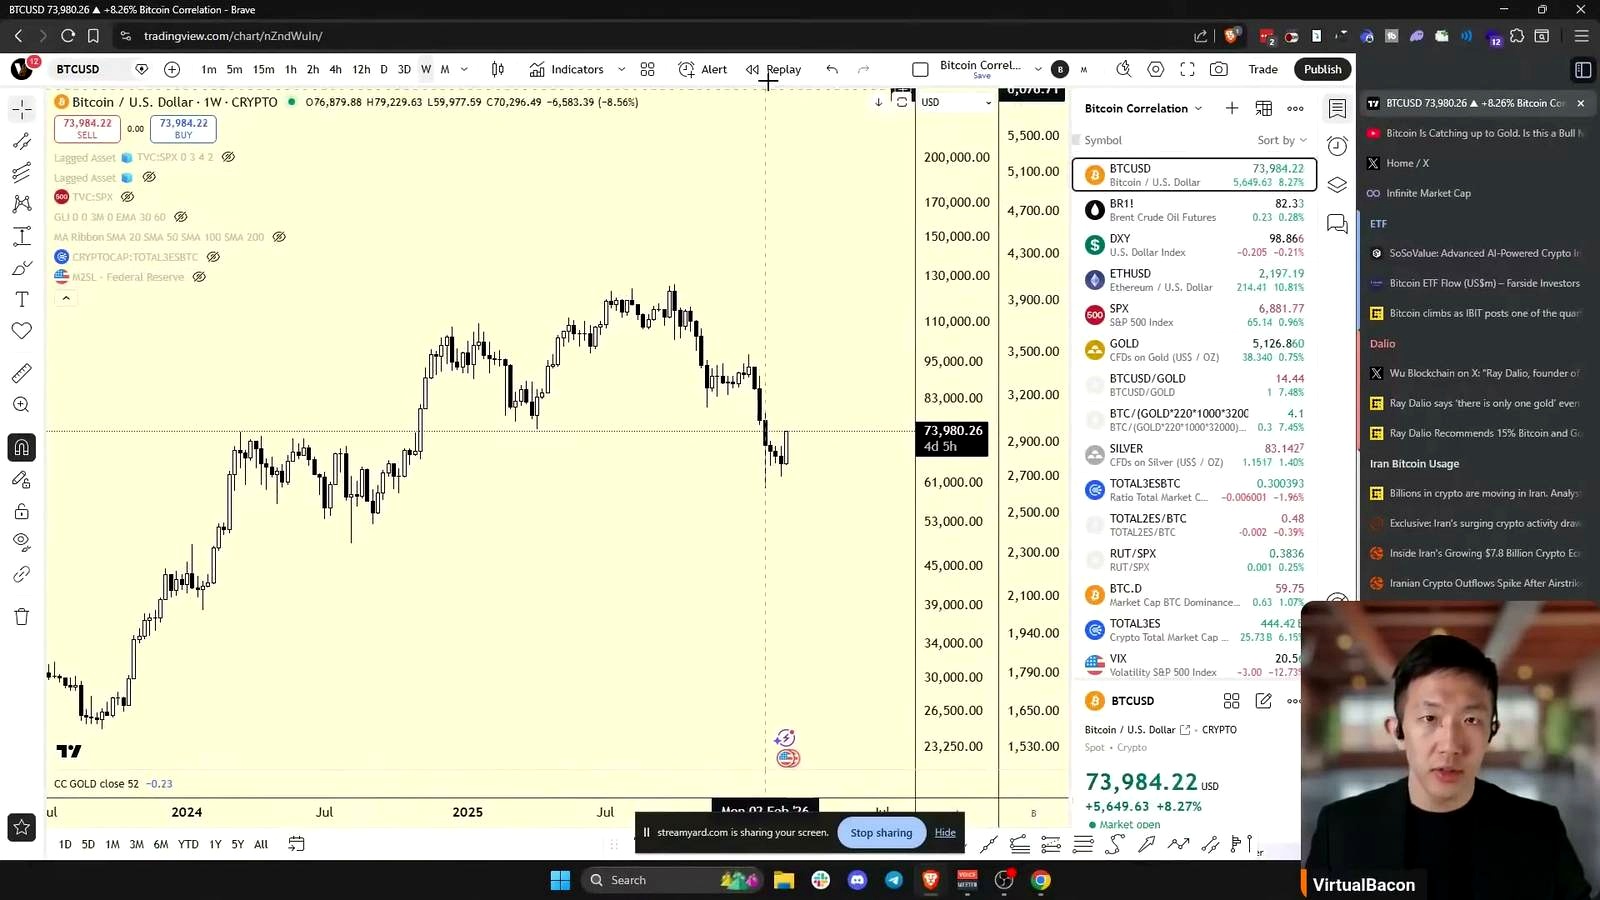Image resolution: width=1600 pixels, height=900 pixels.
Task: Hide the screen sharing notification
Action: pos(945,832)
